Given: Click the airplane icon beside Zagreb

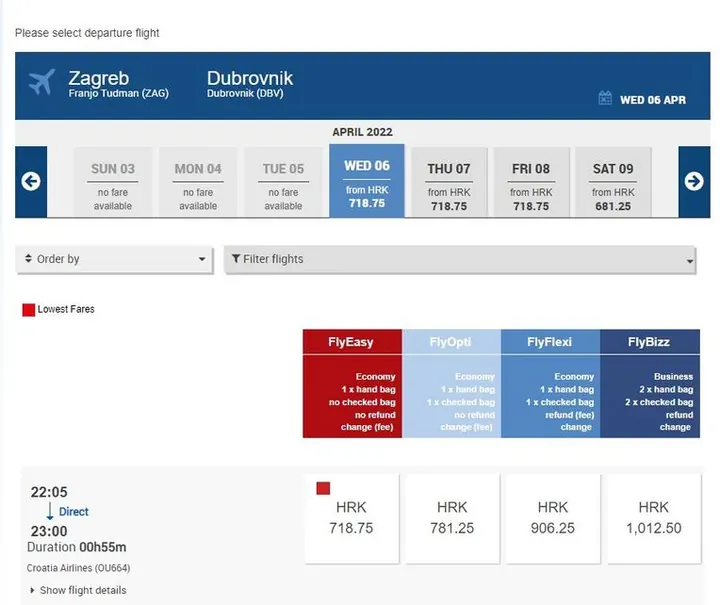Looking at the screenshot, I should pos(42,82).
